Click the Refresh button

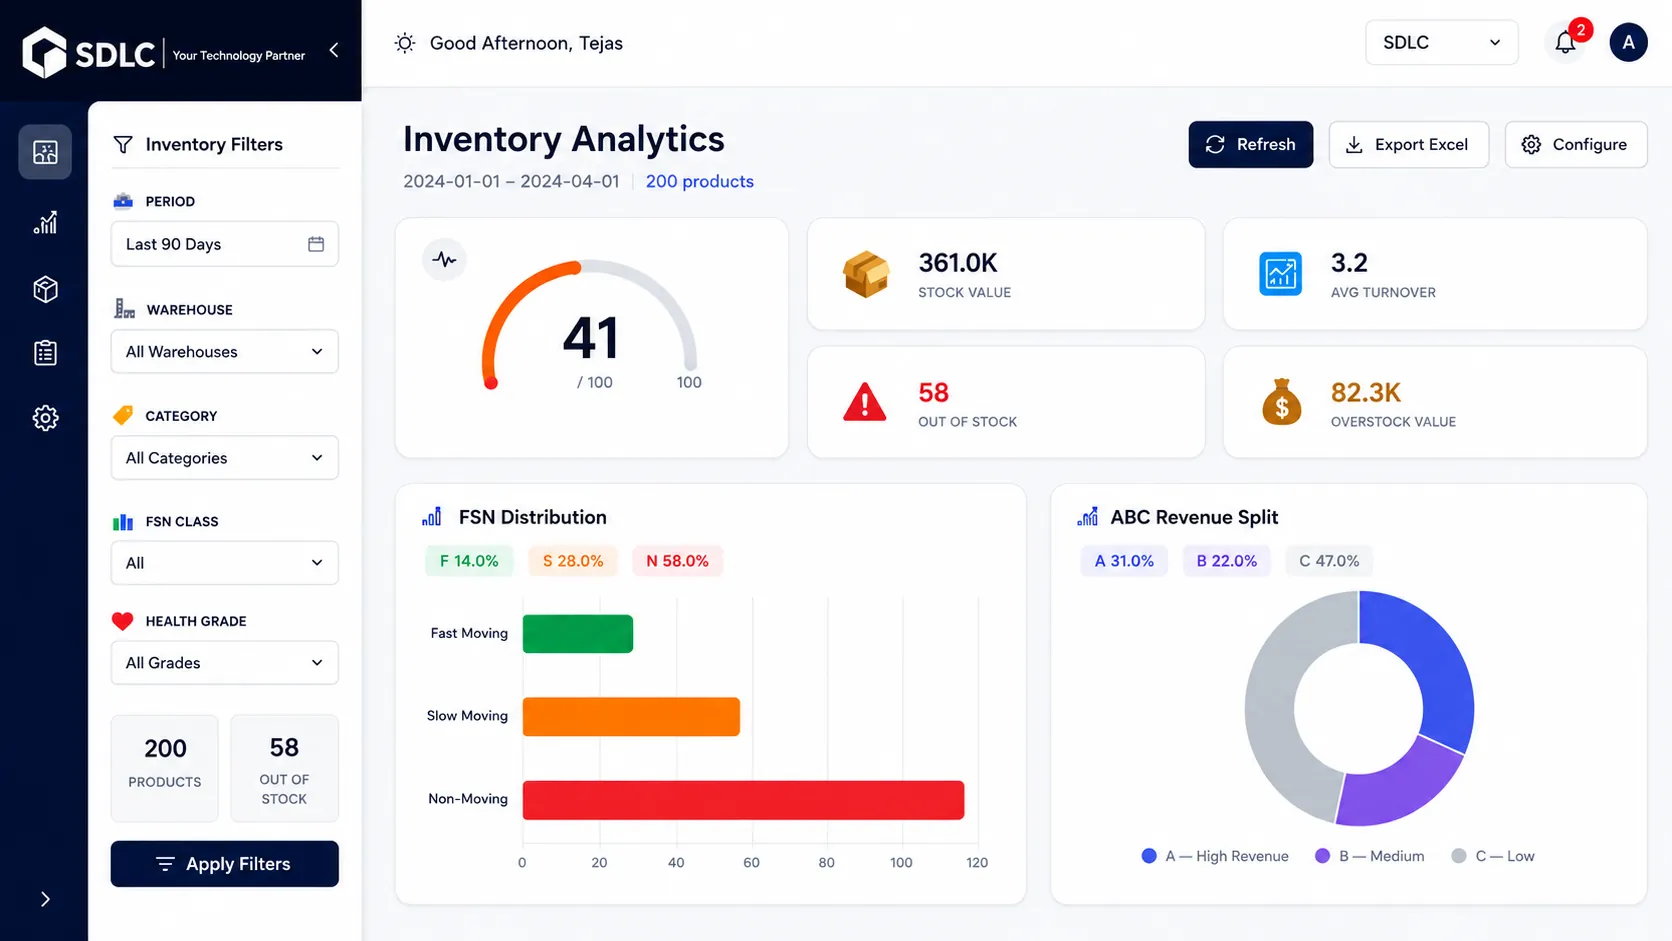click(1250, 145)
